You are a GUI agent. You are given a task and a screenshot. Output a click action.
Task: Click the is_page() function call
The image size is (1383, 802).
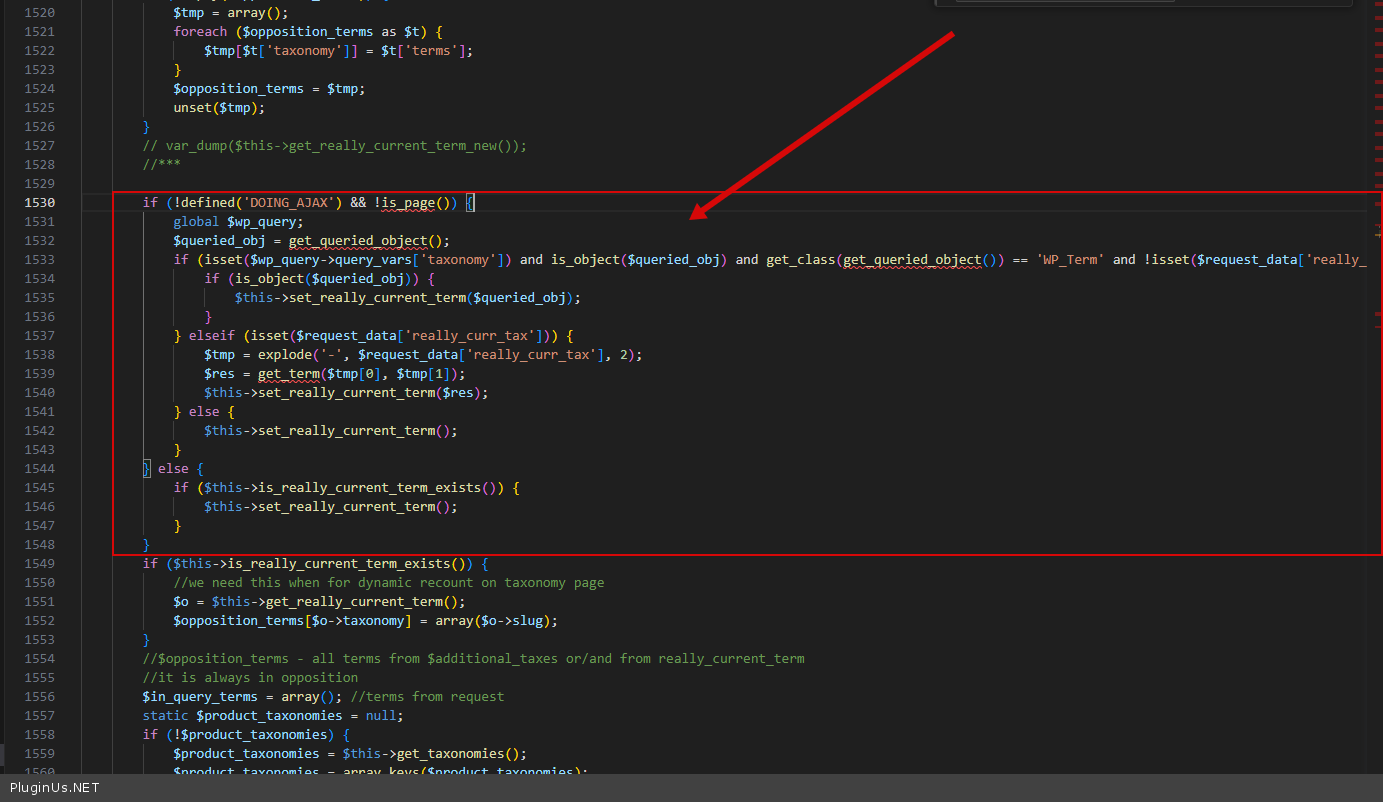[419, 203]
